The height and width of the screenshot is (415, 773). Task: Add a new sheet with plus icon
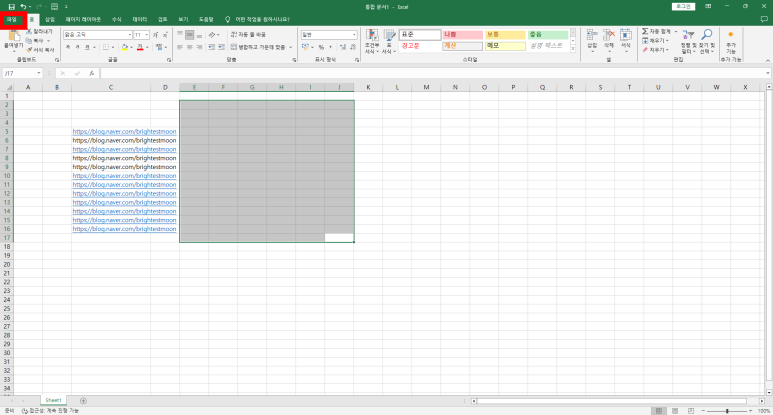point(83,401)
